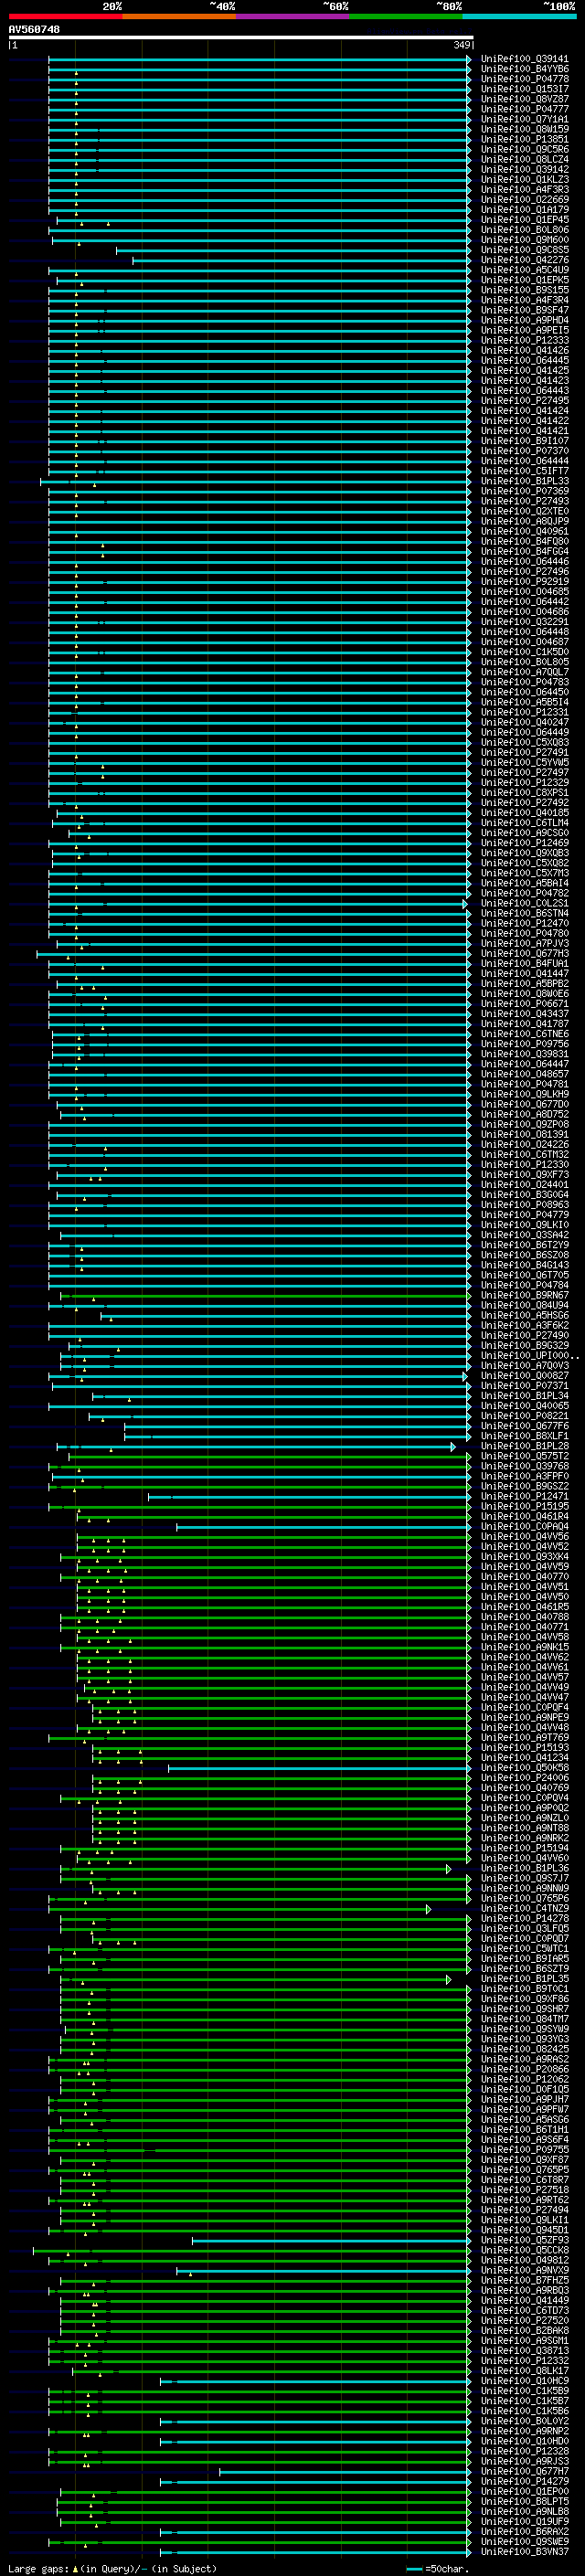Click the Large gaps legend text
The image size is (585, 2576).
tap(38, 2568)
